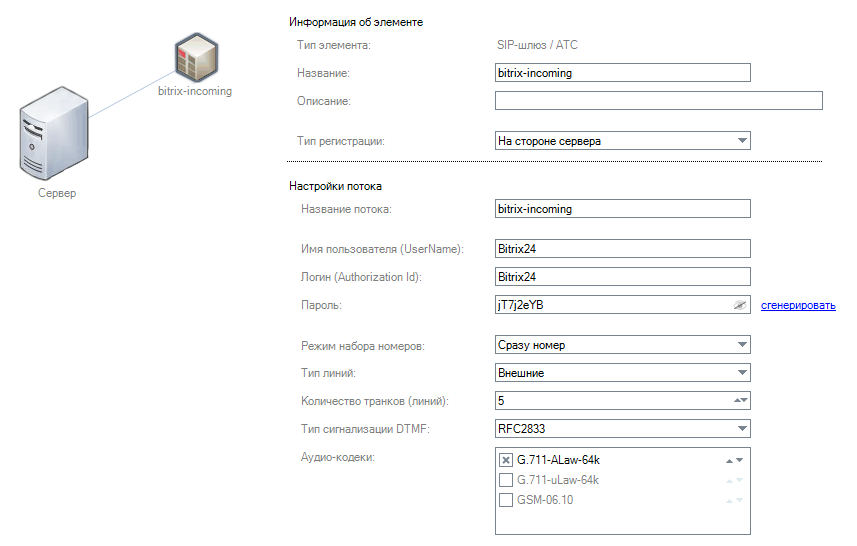Click priority arrows for G.711-uLaw-64k
Viewport: 857px width, 546px height.
[x=734, y=480]
